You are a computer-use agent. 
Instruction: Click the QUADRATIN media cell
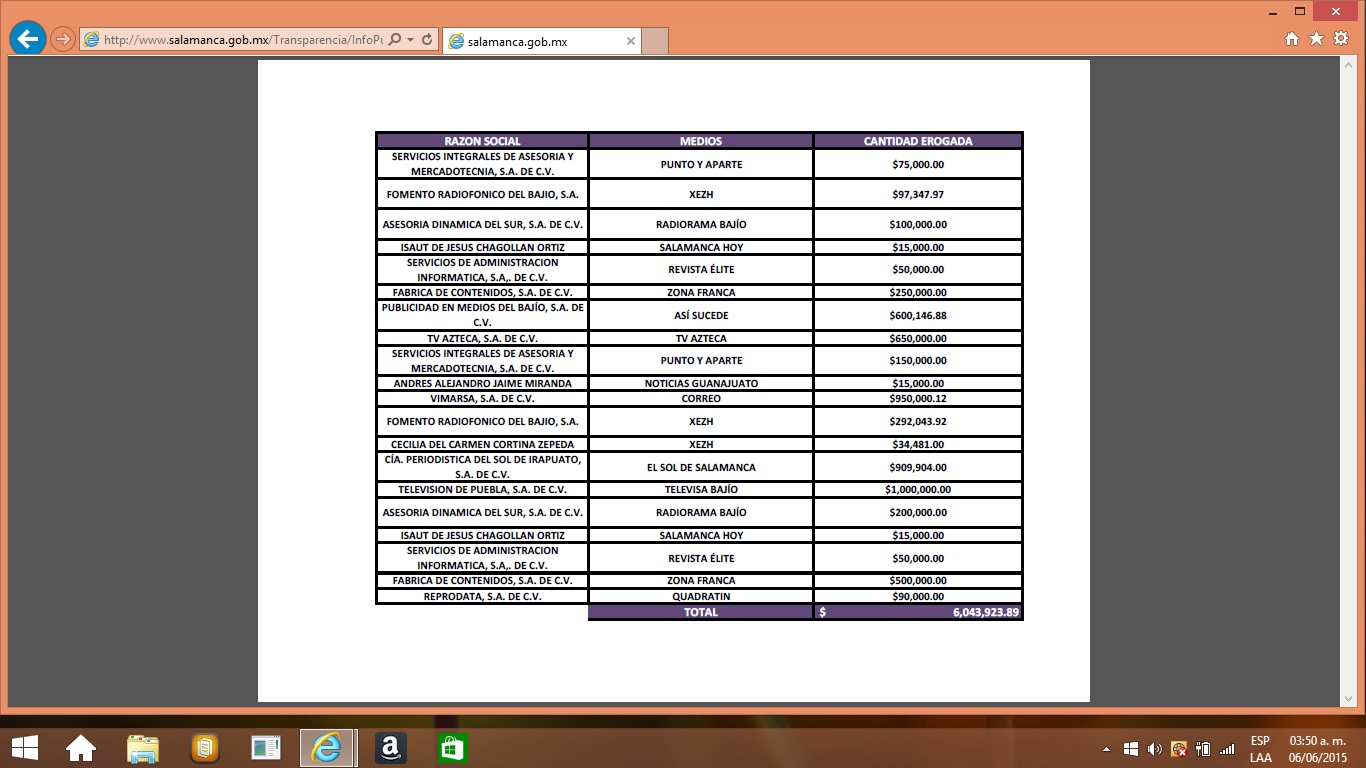coord(701,596)
